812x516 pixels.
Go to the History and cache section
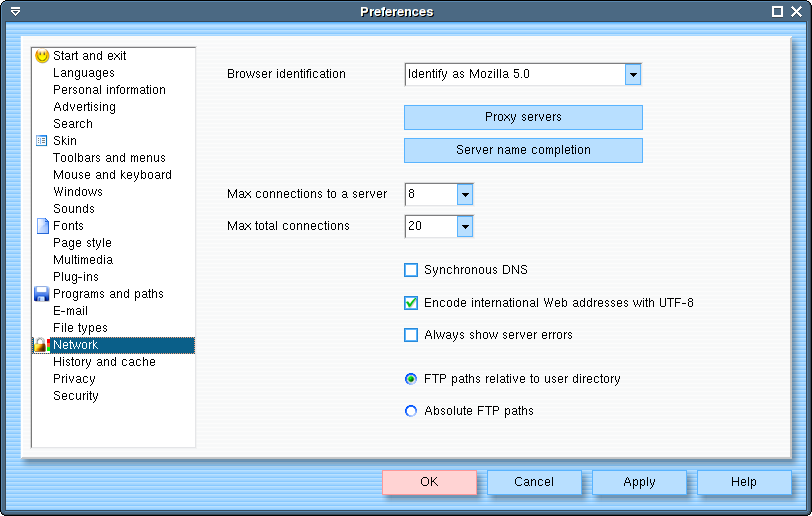104,362
